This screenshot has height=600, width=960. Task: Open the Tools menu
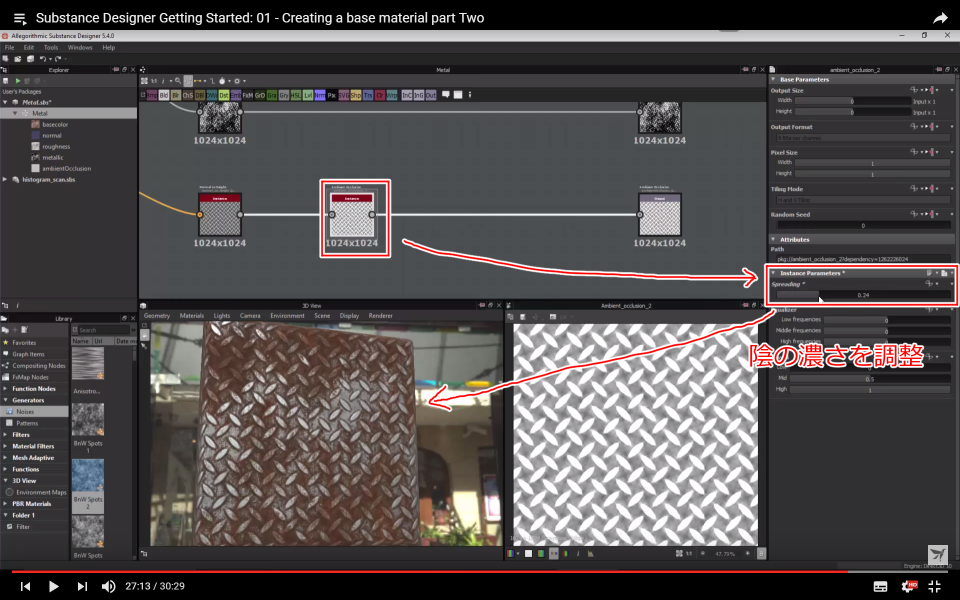(x=51, y=47)
